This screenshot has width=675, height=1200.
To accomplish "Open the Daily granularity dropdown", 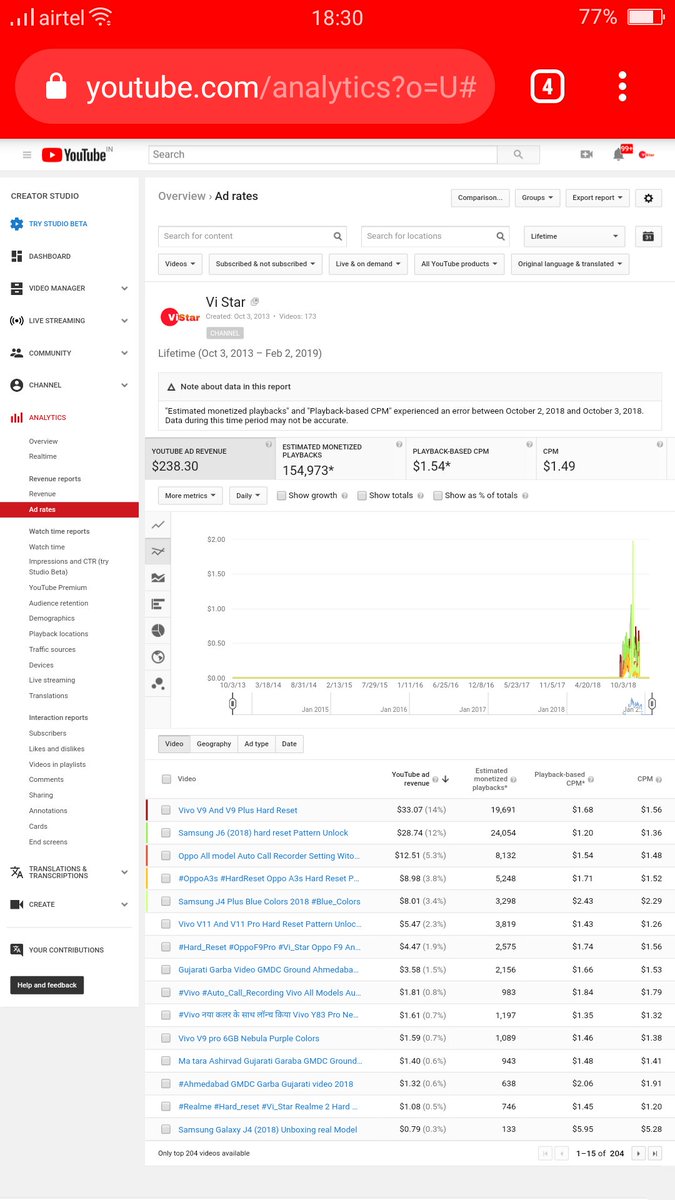I will coord(246,495).
